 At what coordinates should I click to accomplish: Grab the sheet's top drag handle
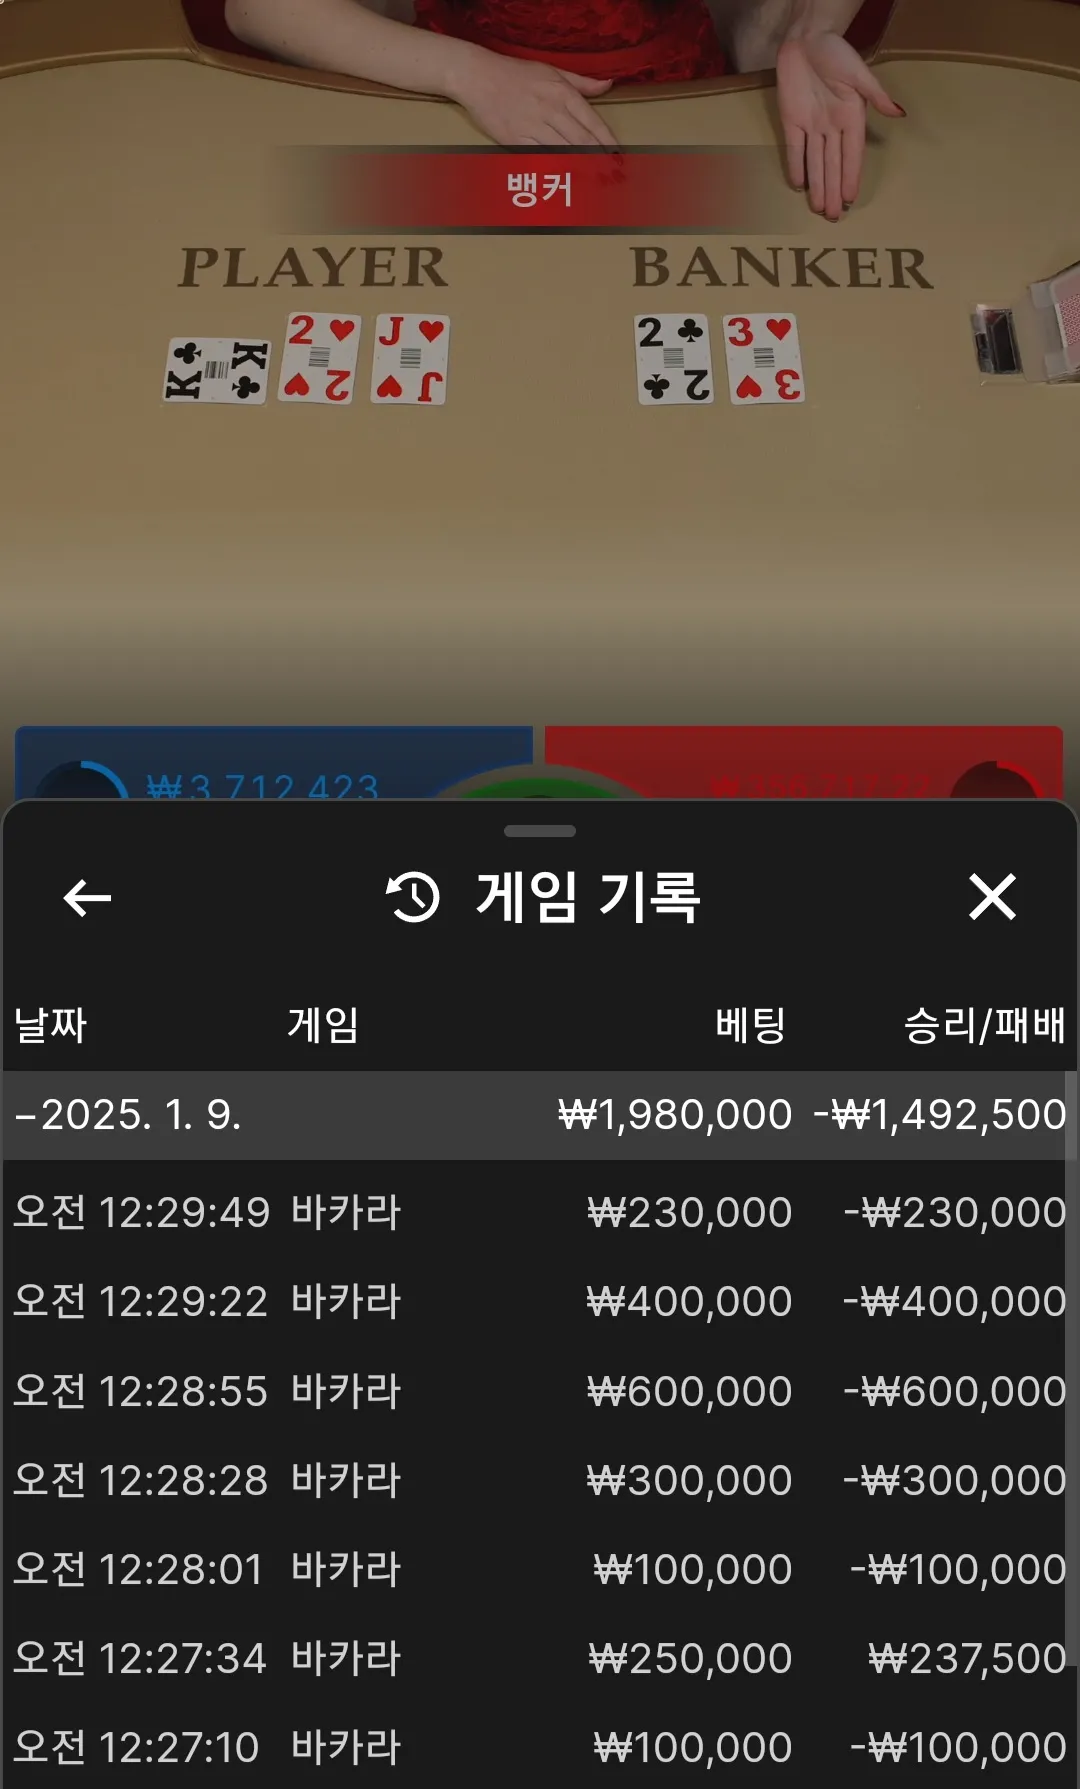(540, 831)
